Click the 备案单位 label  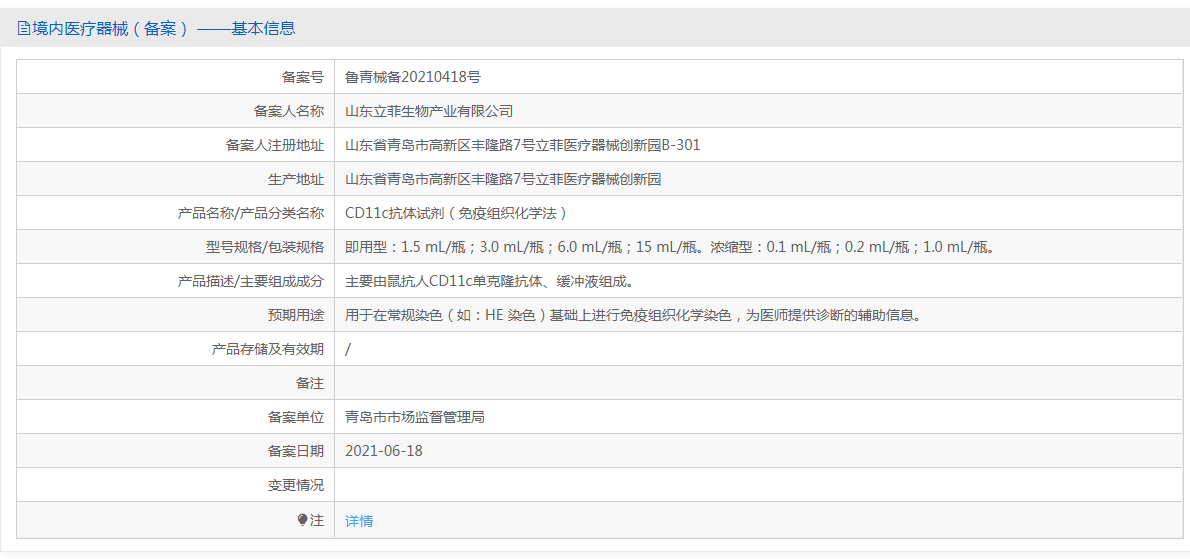pos(296,417)
